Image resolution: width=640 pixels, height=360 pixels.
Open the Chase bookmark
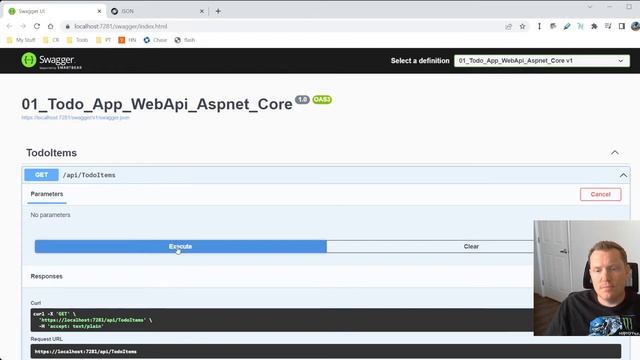coord(155,40)
